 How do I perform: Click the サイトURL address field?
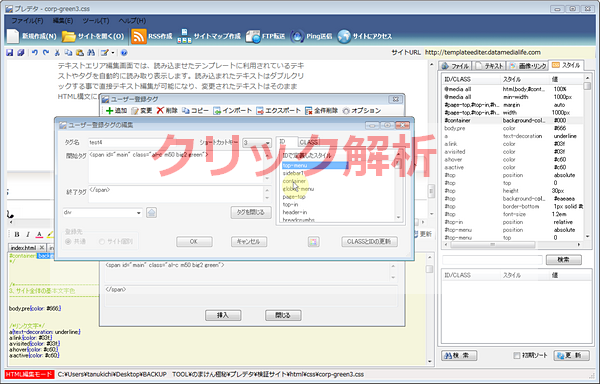pos(508,52)
